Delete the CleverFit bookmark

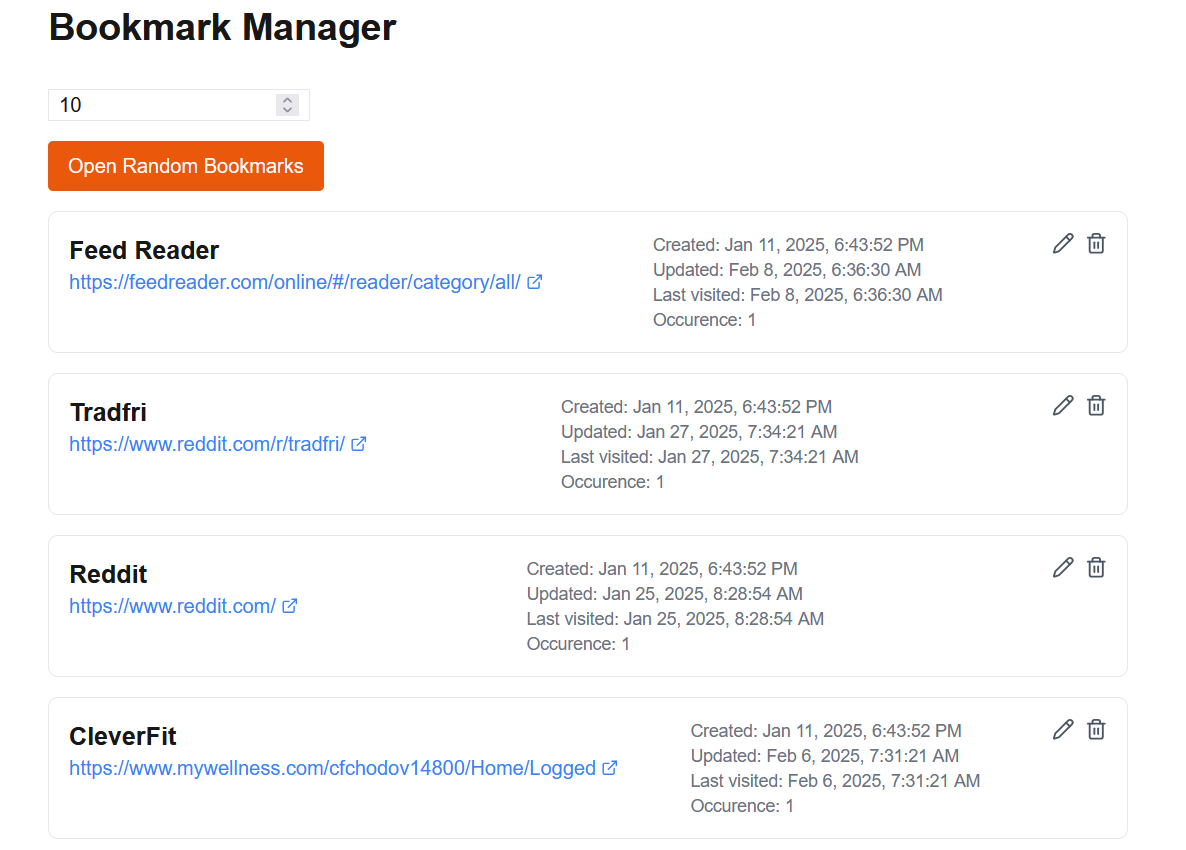[x=1096, y=729]
